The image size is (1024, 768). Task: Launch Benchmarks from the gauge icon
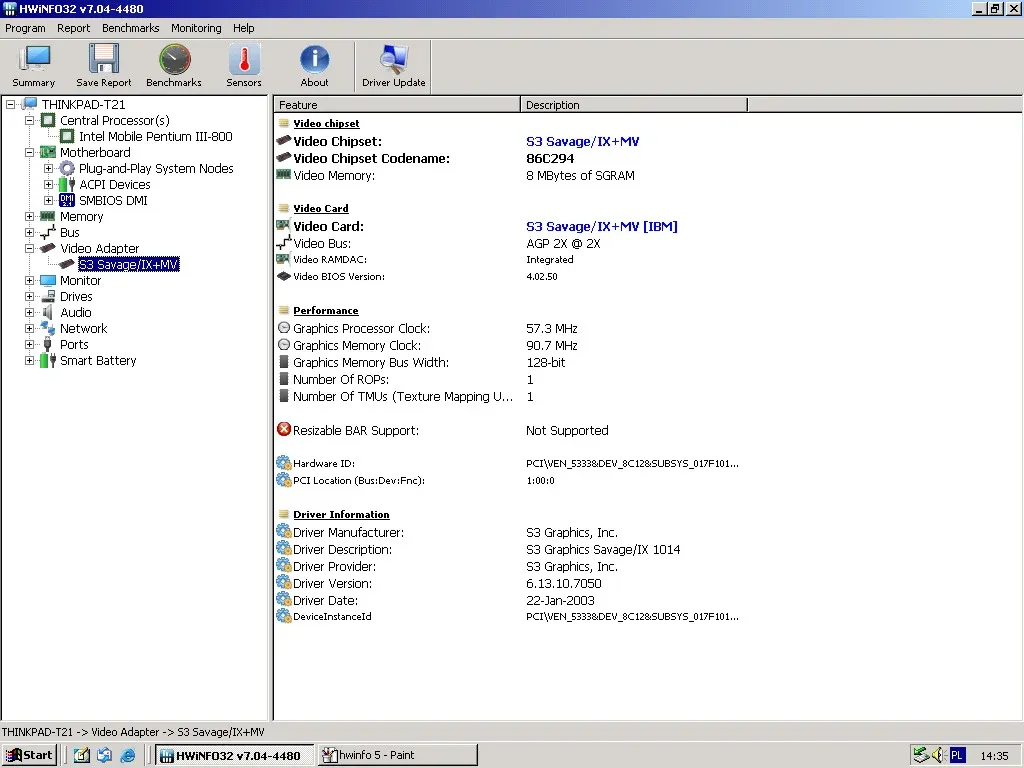pos(174,59)
